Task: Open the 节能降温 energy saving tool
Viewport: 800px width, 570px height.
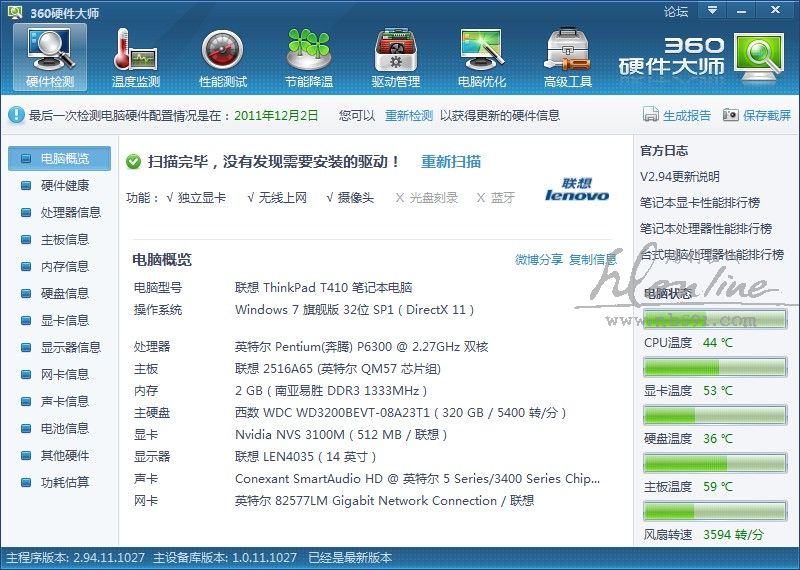Action: (309, 57)
